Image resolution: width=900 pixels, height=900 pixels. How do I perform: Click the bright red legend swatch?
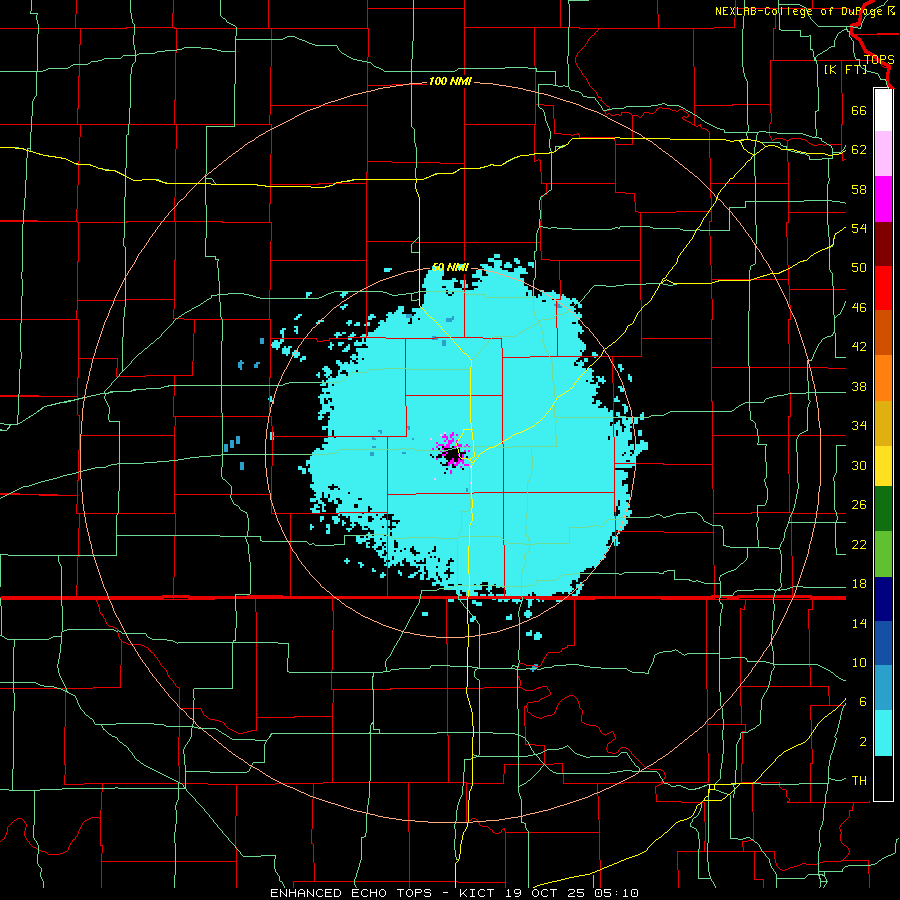883,288
